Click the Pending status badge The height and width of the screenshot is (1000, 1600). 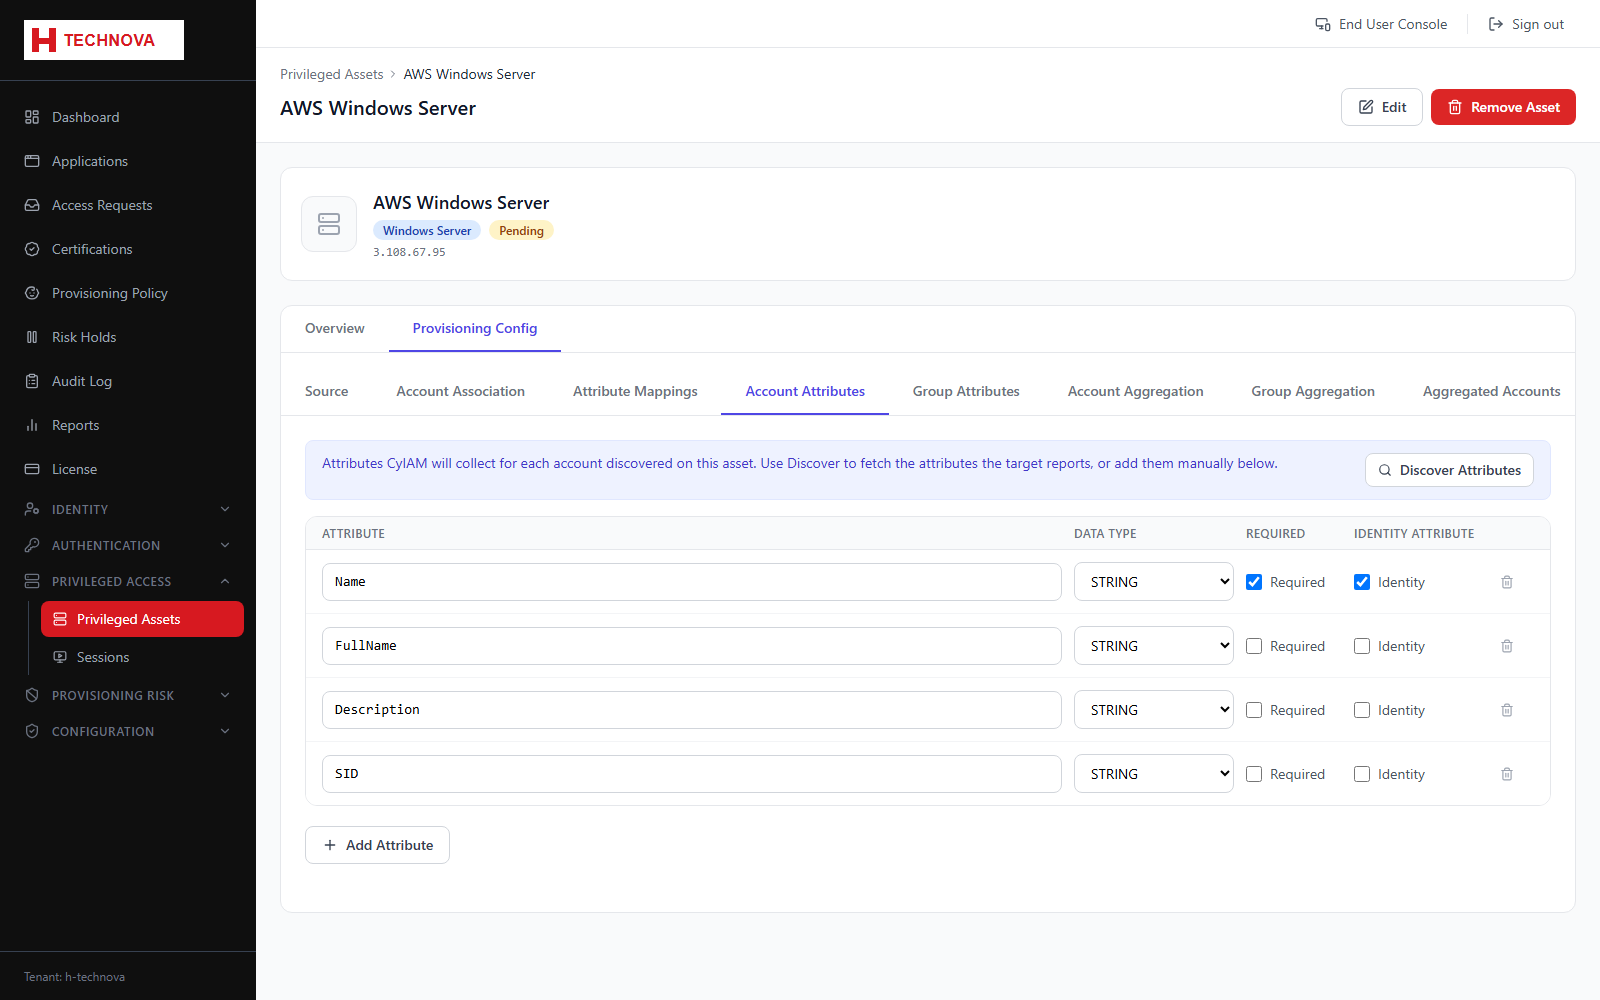tap(521, 231)
